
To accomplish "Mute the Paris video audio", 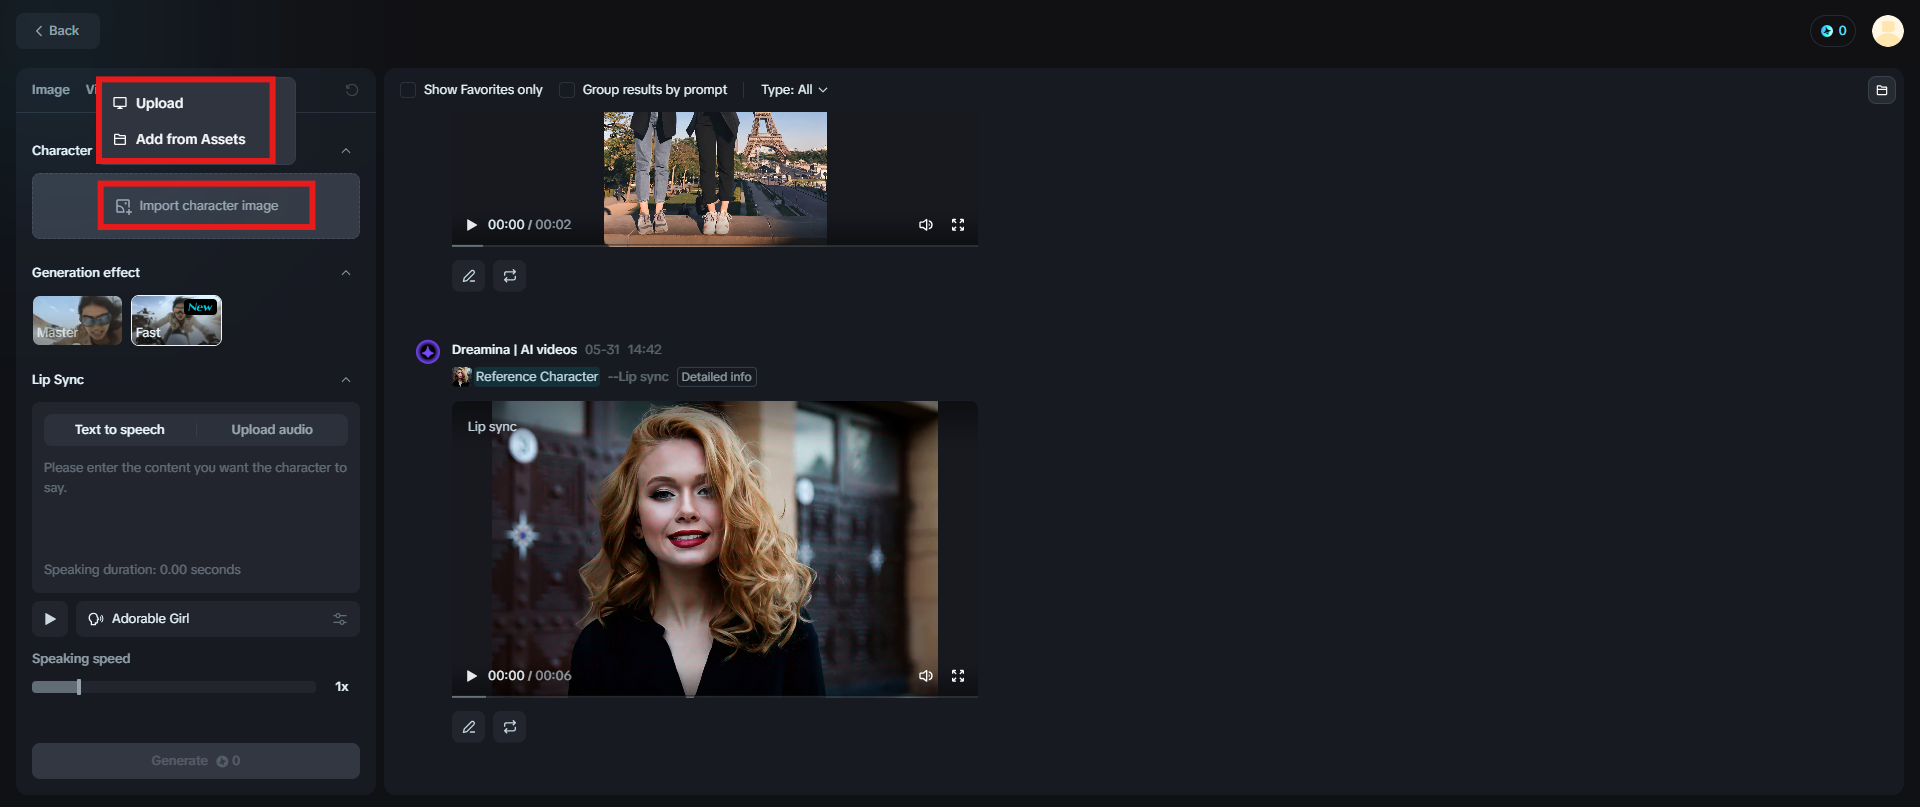I will (926, 225).
